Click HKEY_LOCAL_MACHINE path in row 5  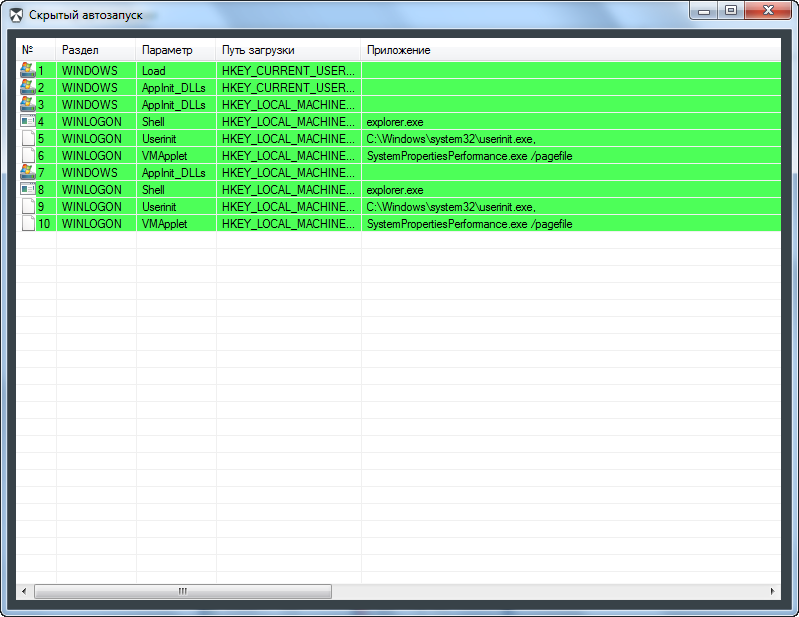[288, 139]
